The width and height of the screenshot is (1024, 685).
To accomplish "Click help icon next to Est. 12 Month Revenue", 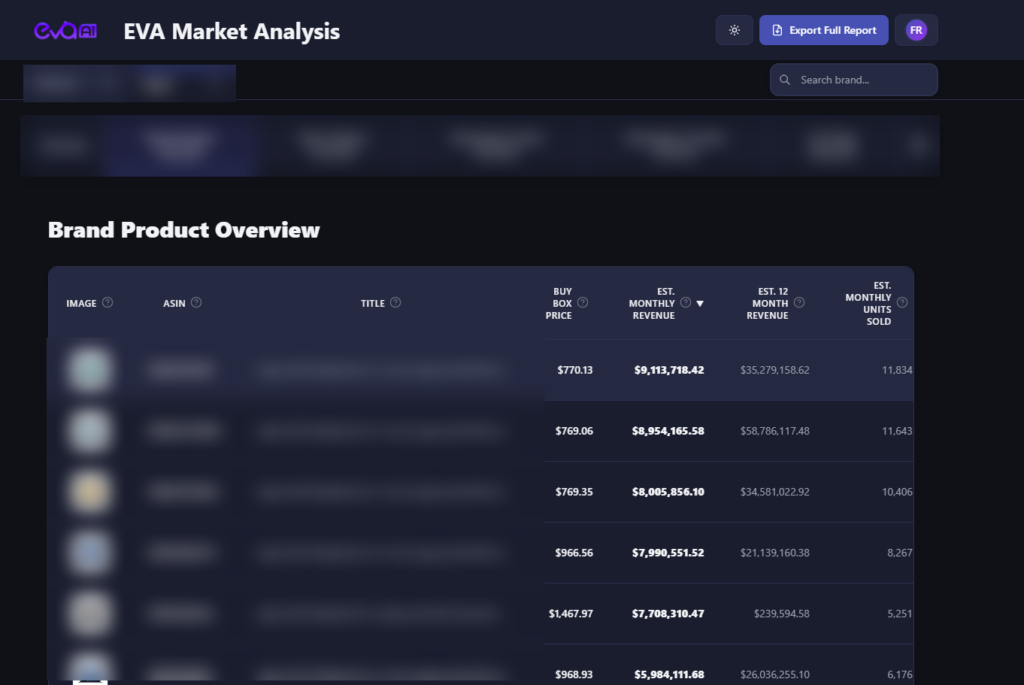I will coord(799,303).
